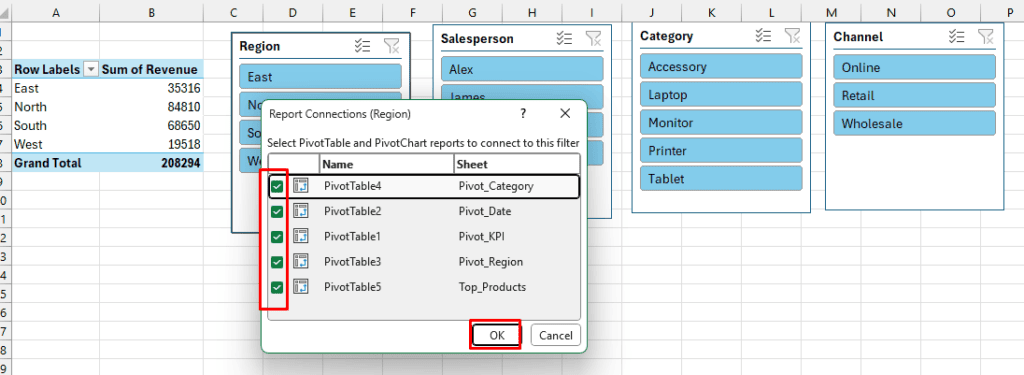The height and width of the screenshot is (375, 1024).
Task: Click the Salesperson slicer title
Action: click(x=477, y=39)
